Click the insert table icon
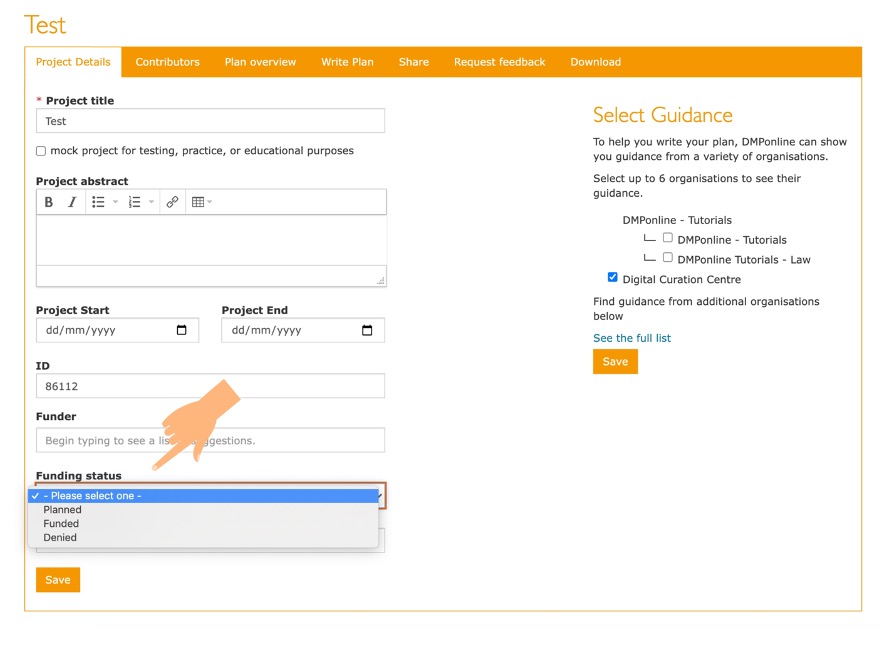Viewport: 880px width, 646px height. point(198,202)
